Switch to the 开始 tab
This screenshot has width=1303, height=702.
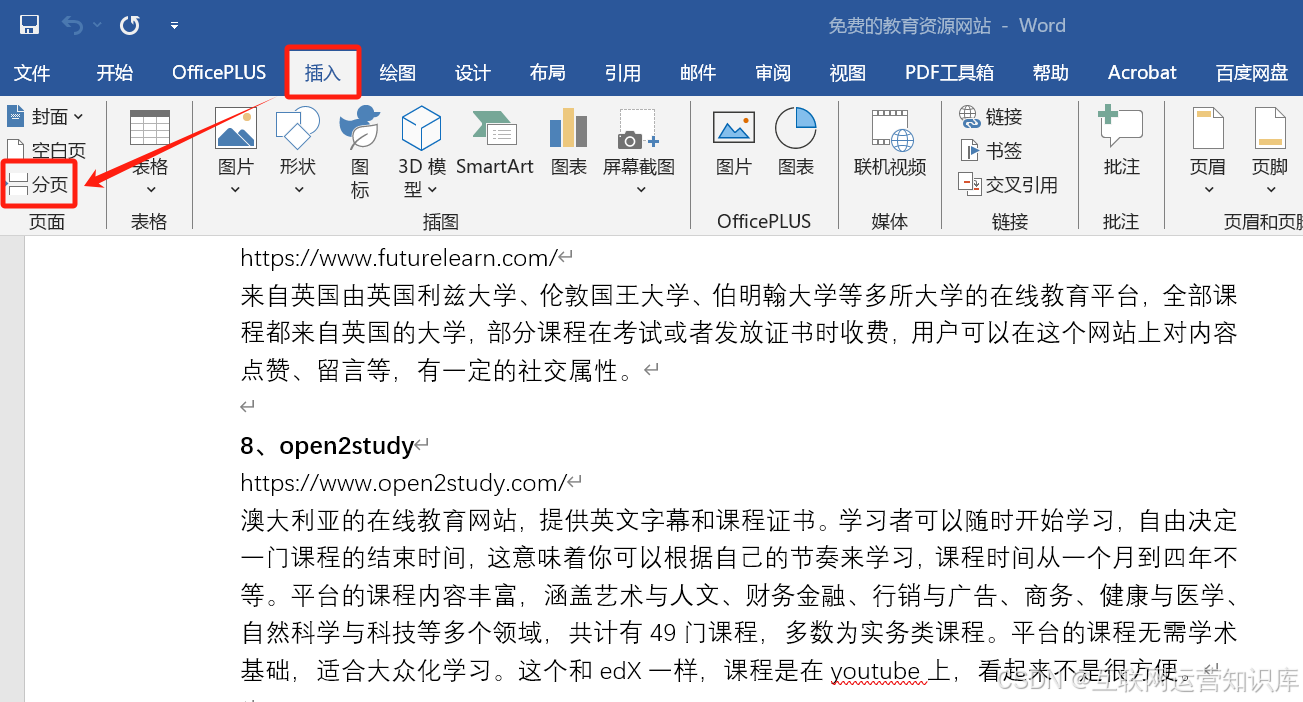click(115, 73)
